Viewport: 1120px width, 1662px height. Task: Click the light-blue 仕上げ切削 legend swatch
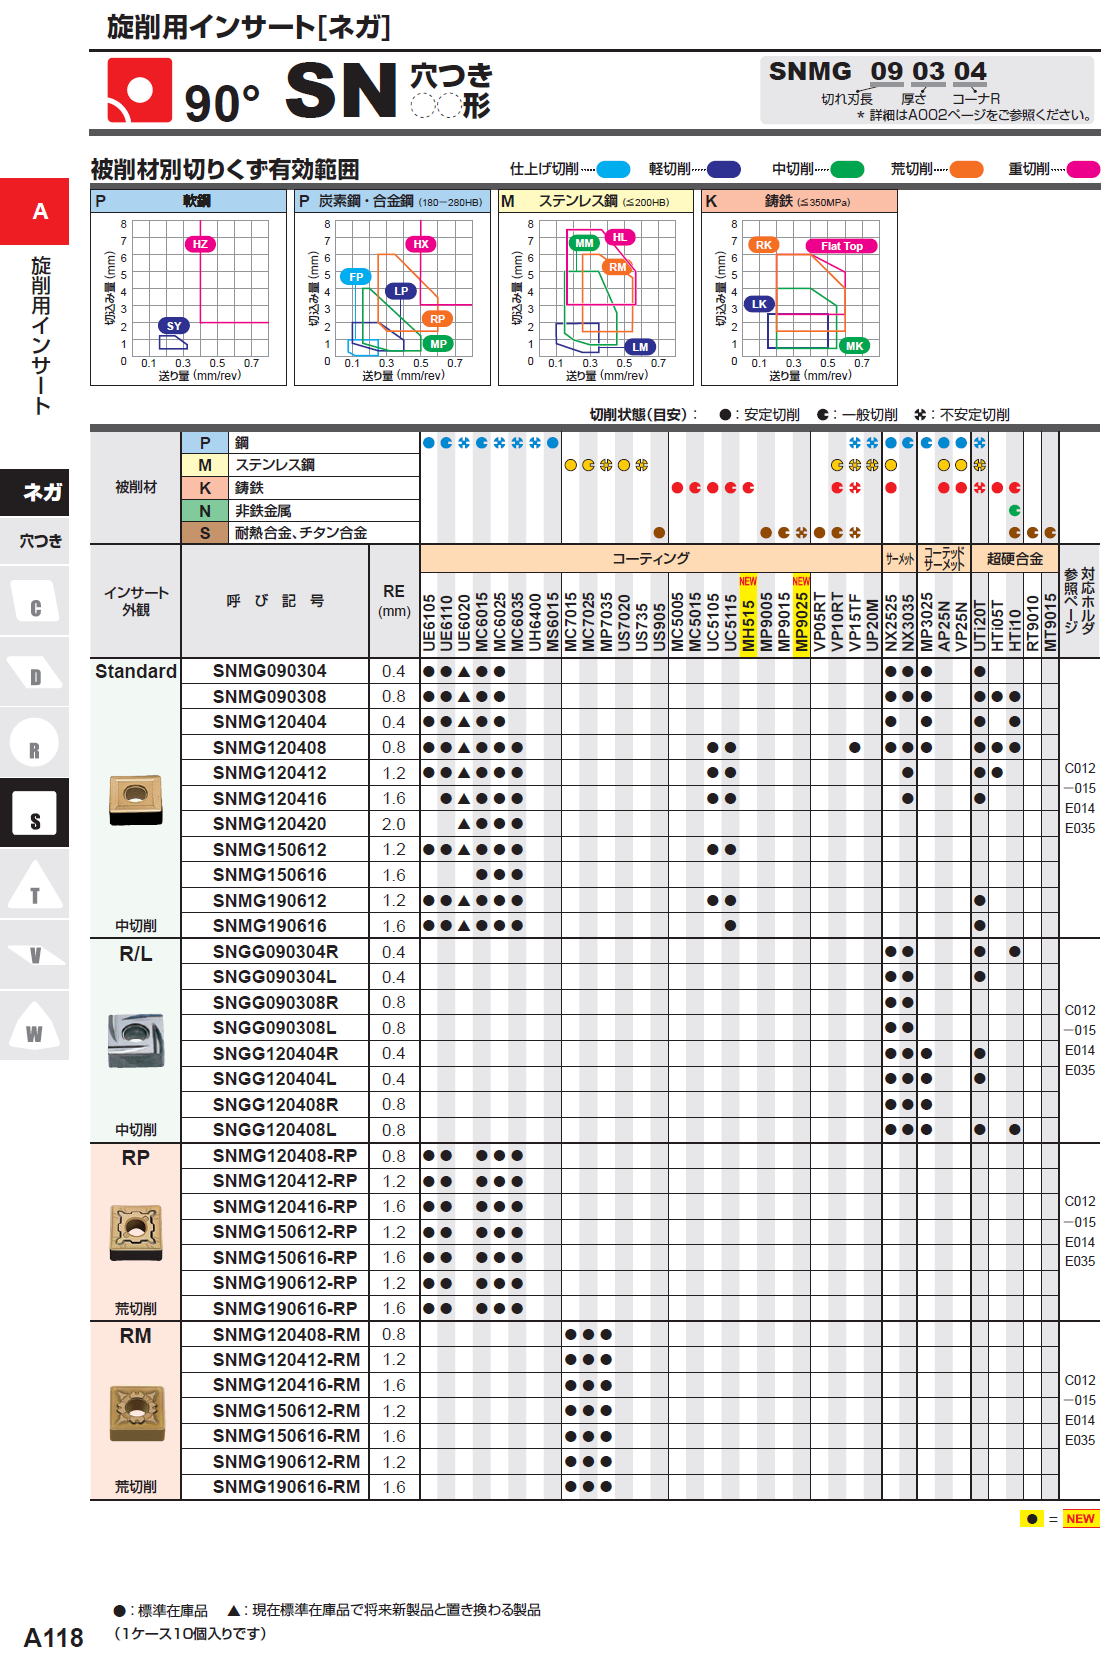click(x=613, y=169)
